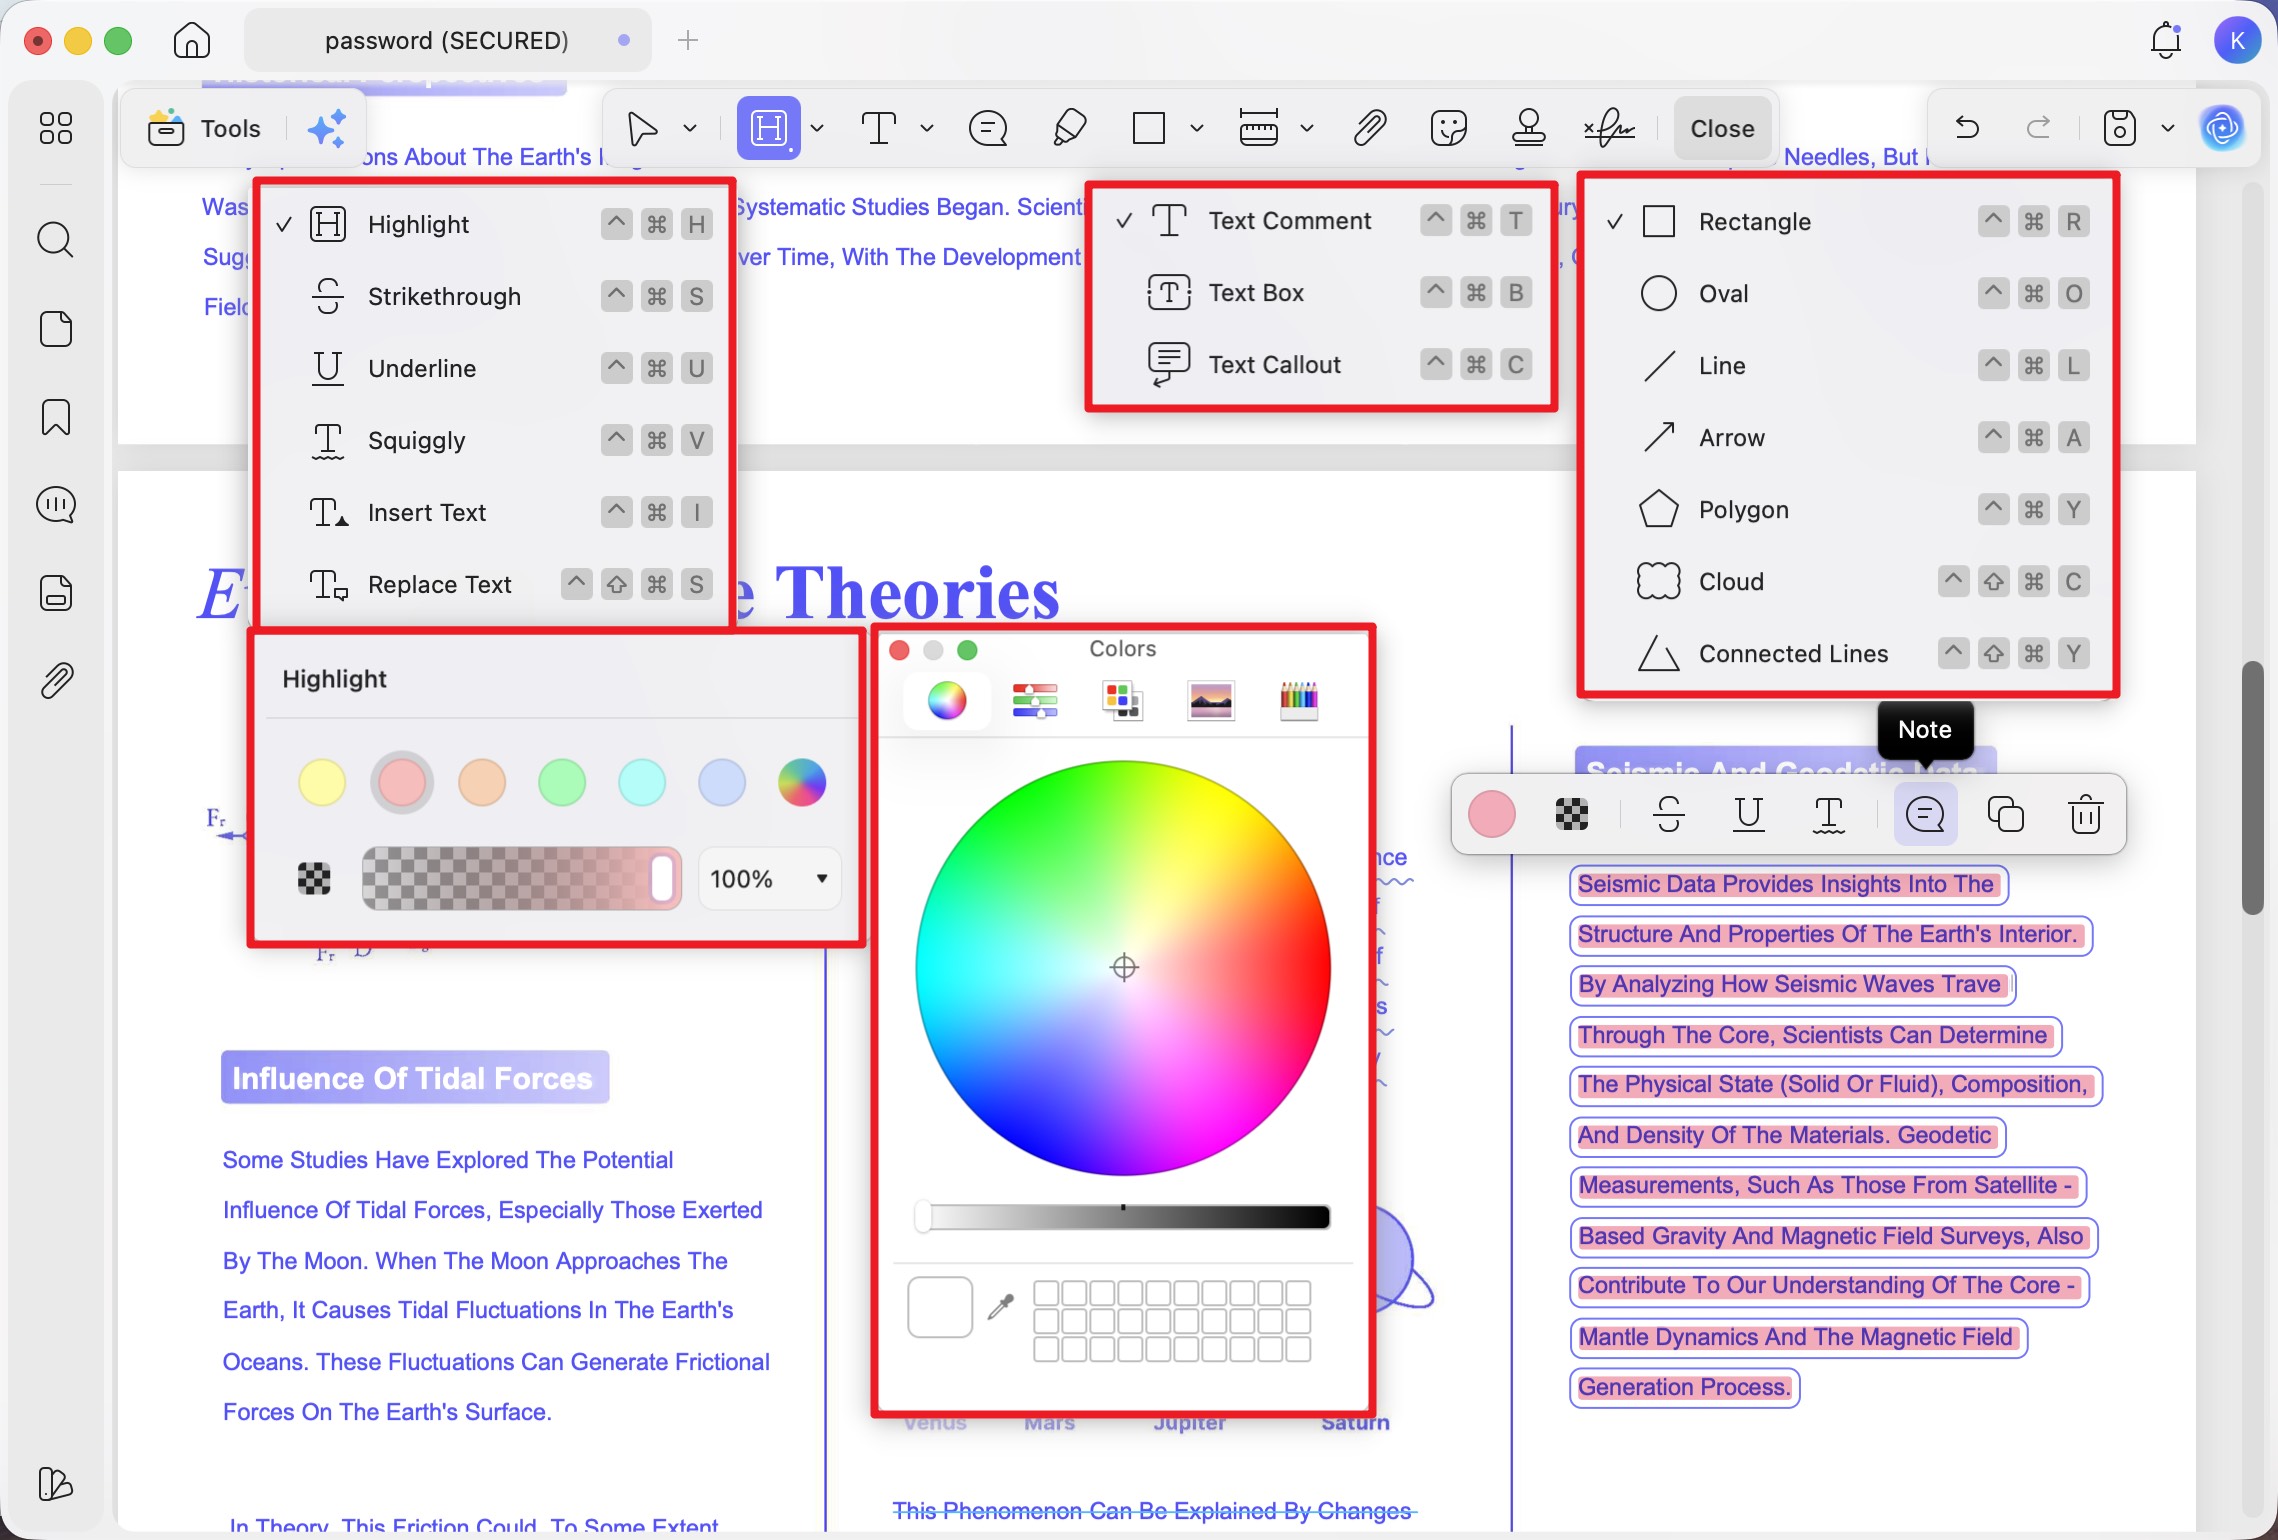Switch to pencils tab in Colors
Image resolution: width=2278 pixels, height=1540 pixels.
tap(1299, 700)
